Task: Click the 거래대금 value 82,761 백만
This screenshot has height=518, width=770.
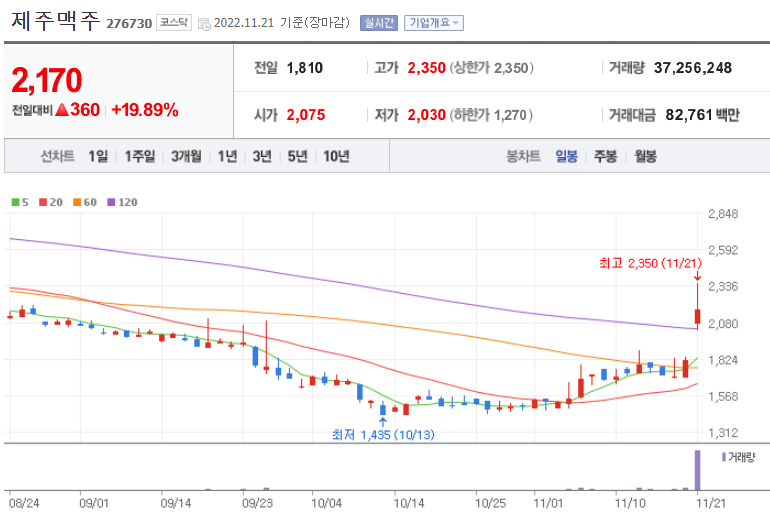Action: click(x=702, y=115)
